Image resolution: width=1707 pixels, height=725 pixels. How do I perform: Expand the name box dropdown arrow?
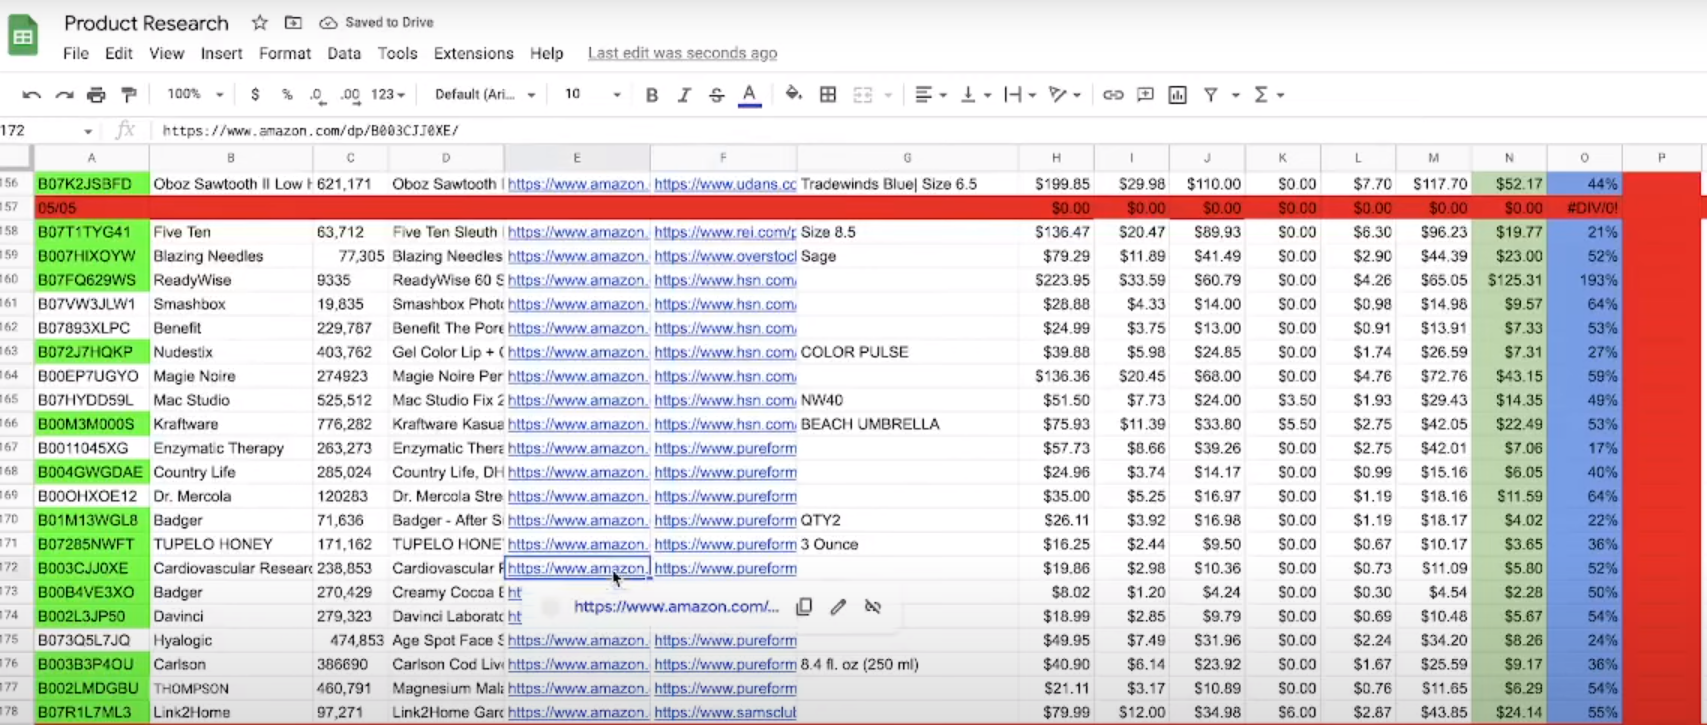[88, 131]
